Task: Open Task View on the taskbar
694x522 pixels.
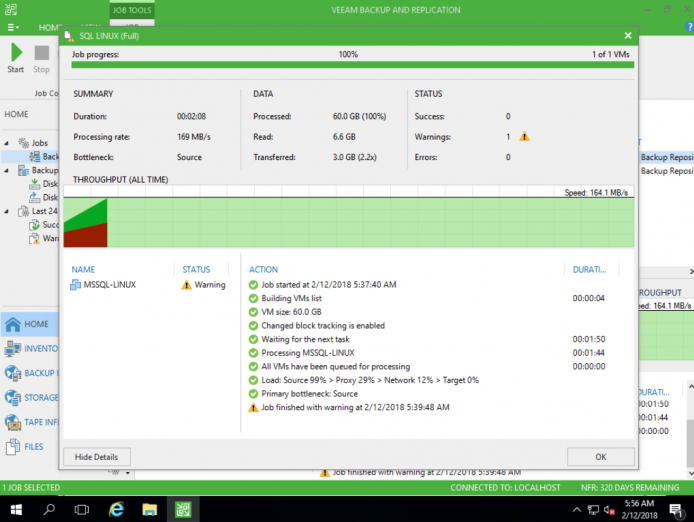Action: pos(82,510)
